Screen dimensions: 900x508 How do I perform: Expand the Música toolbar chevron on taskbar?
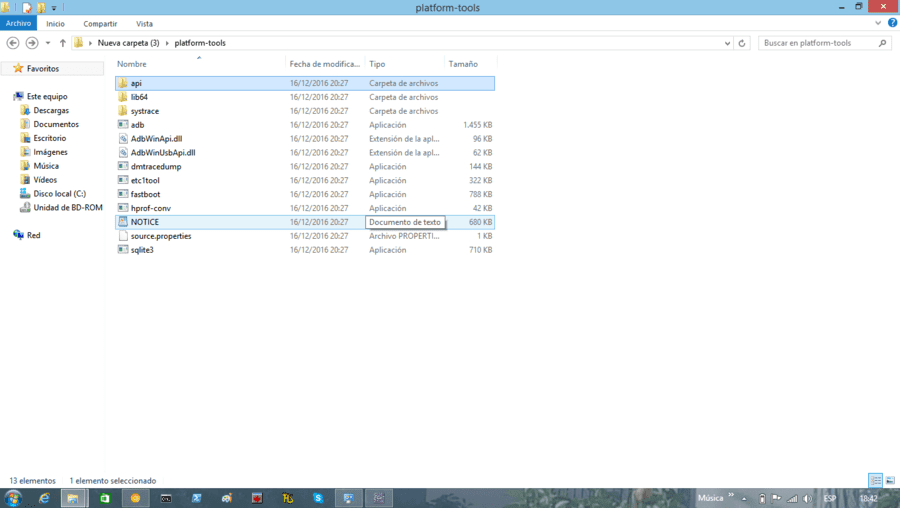pos(731,495)
